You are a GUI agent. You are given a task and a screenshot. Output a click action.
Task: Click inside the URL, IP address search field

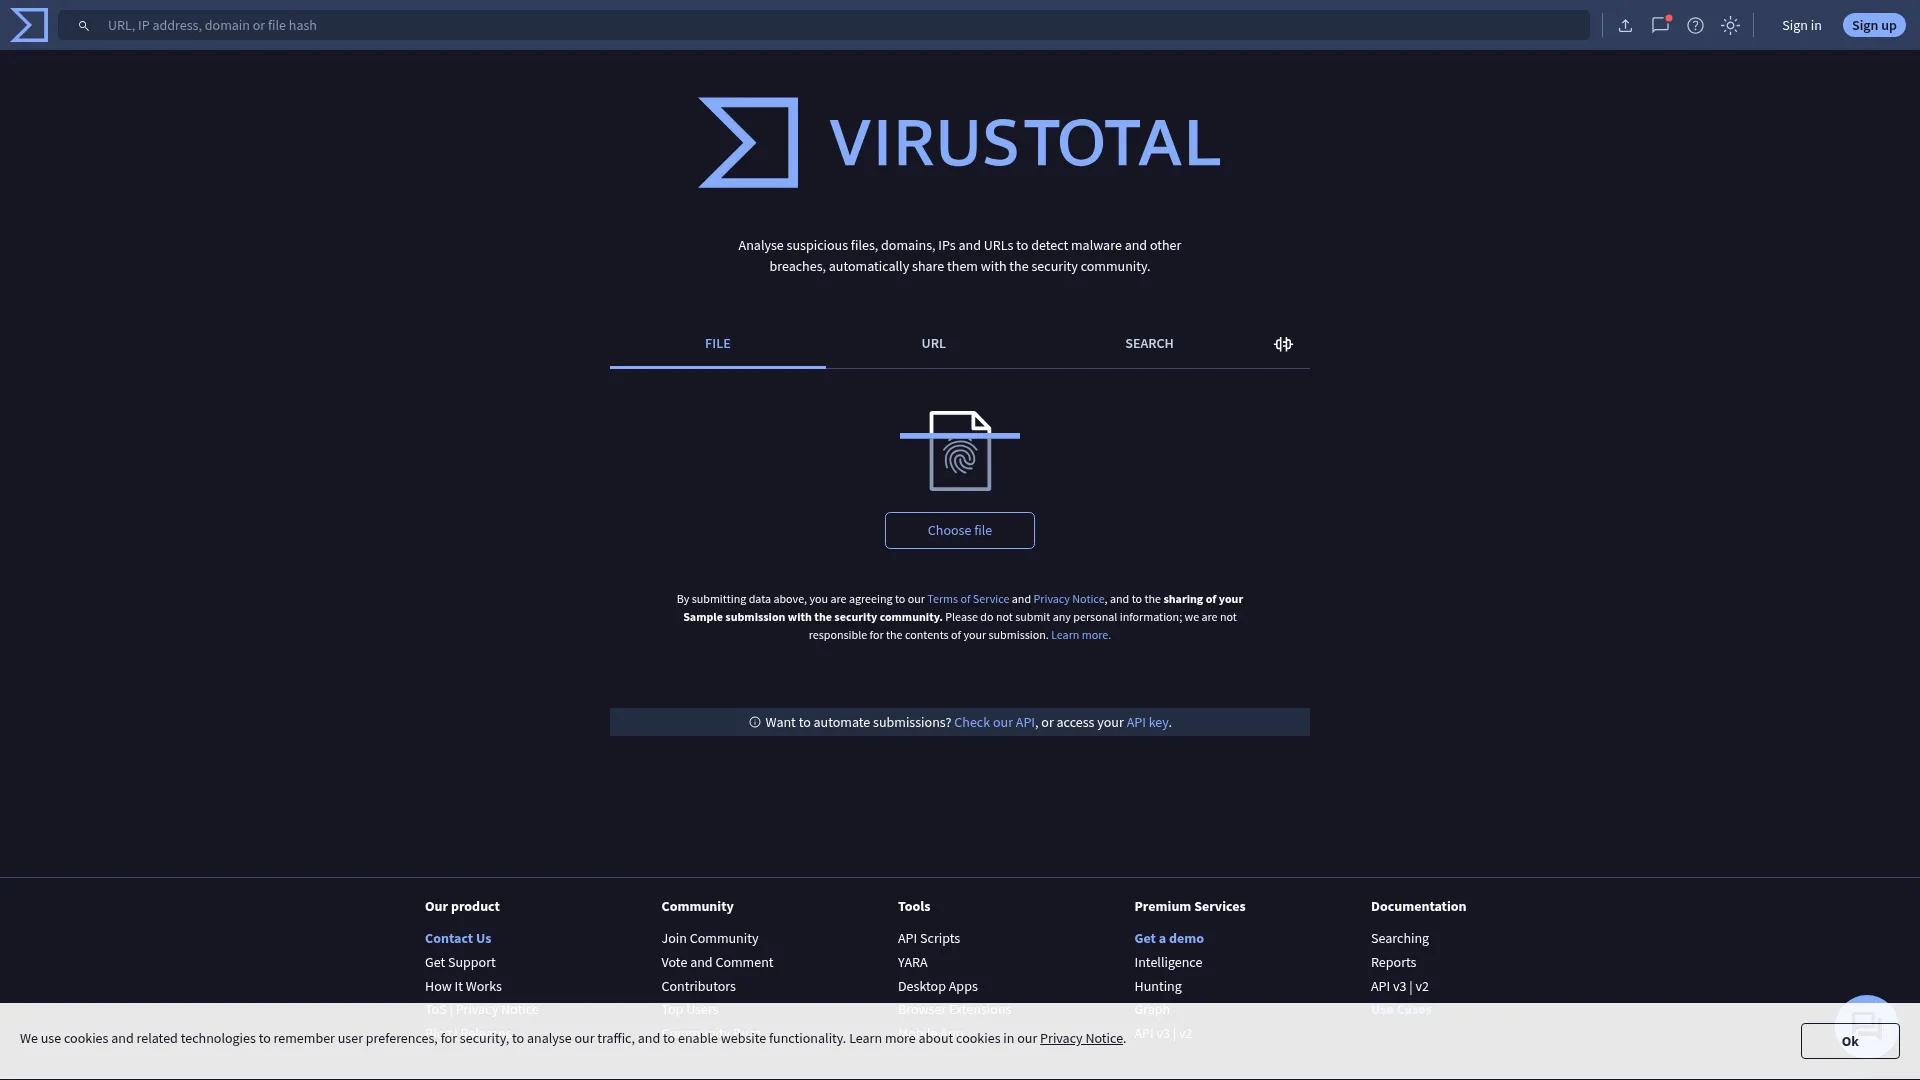[x=400, y=25]
